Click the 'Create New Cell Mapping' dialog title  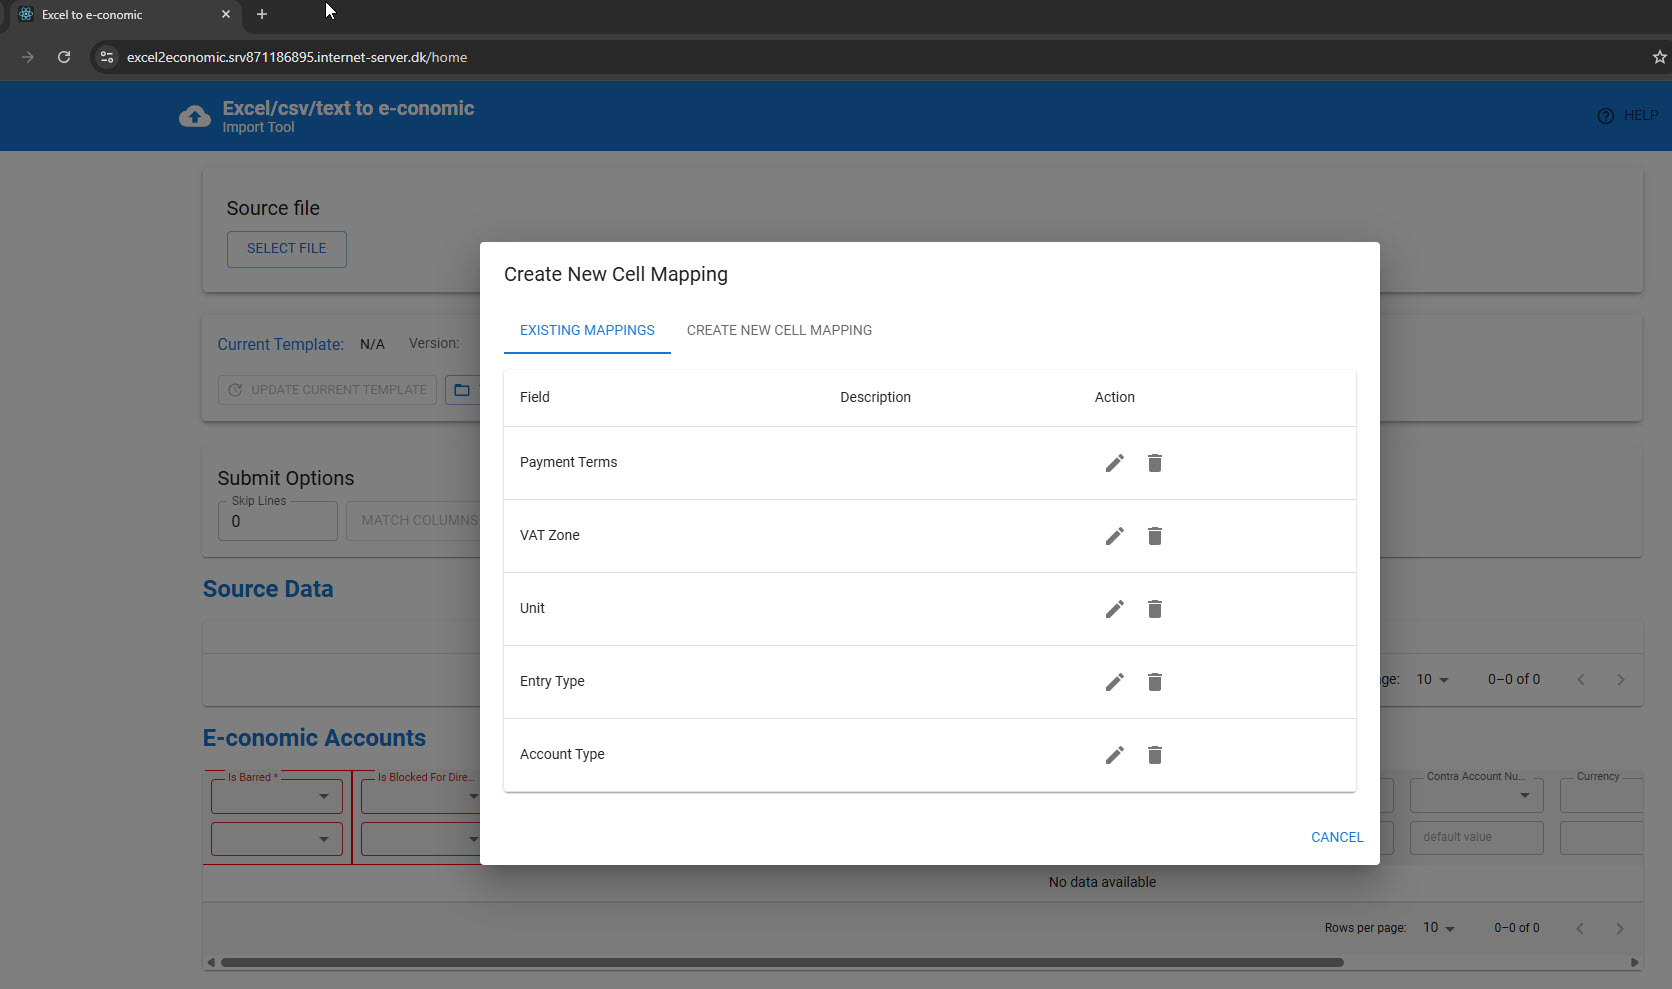pos(616,275)
